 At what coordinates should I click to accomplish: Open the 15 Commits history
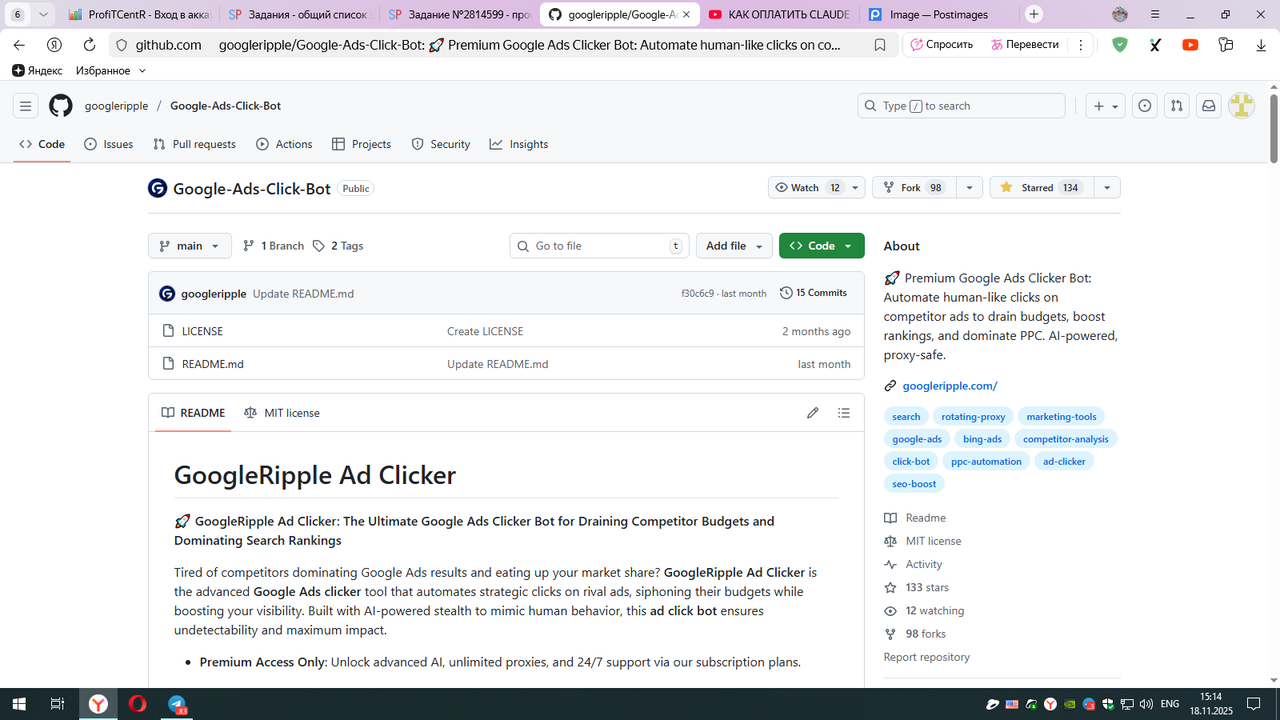tap(813, 293)
